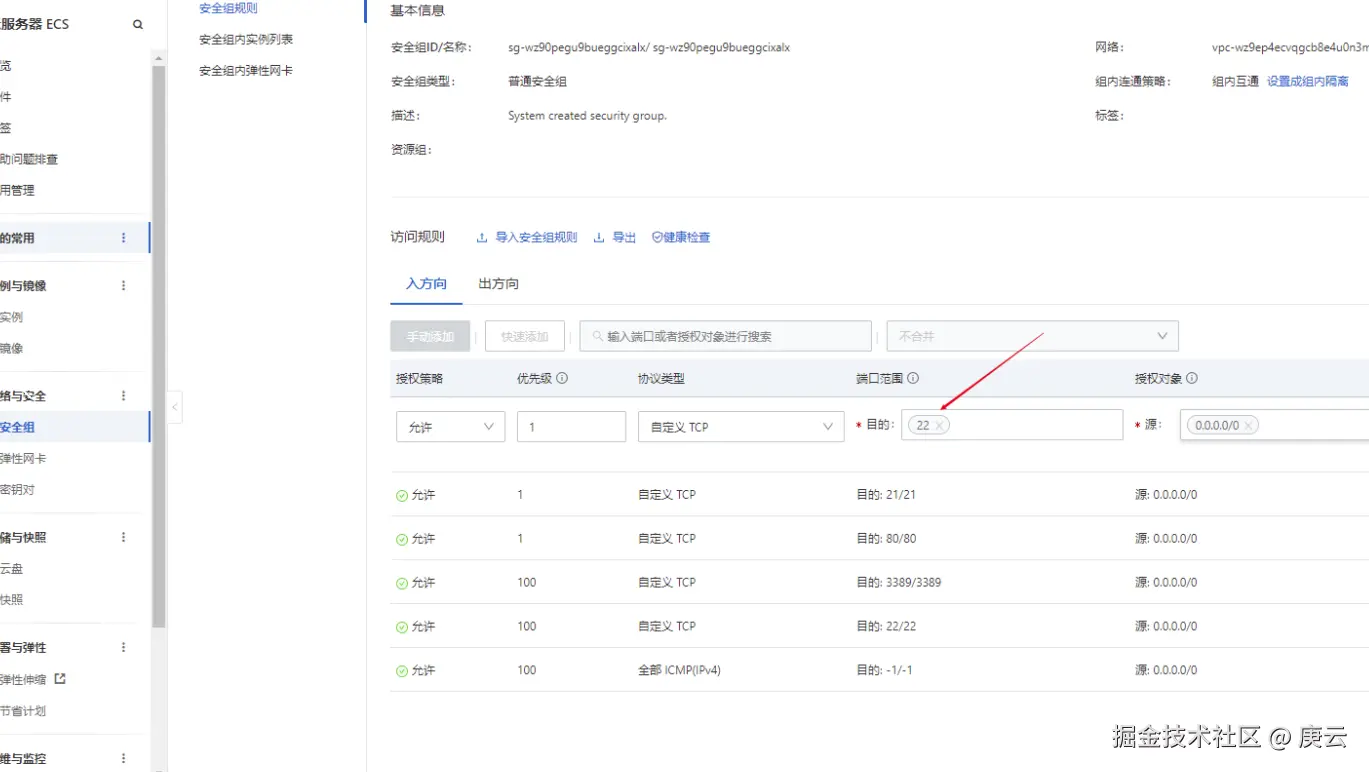Viewport: 1369px width, 772px height.
Task: Click the security group ID text sg-wz90pegu9bueggcixalx
Action: coord(579,48)
